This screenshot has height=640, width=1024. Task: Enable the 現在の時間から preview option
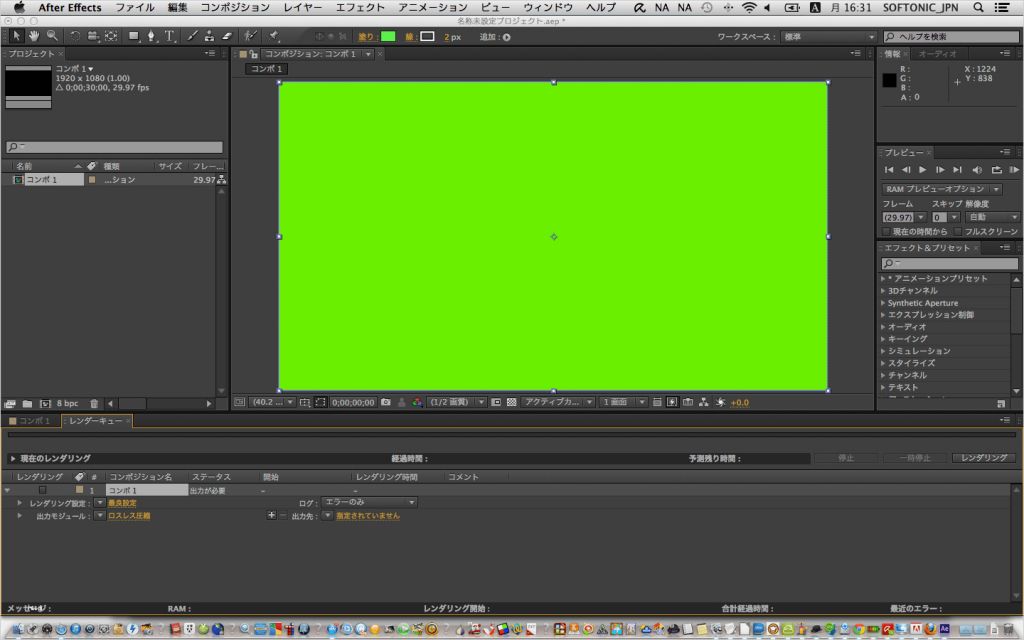pos(886,230)
